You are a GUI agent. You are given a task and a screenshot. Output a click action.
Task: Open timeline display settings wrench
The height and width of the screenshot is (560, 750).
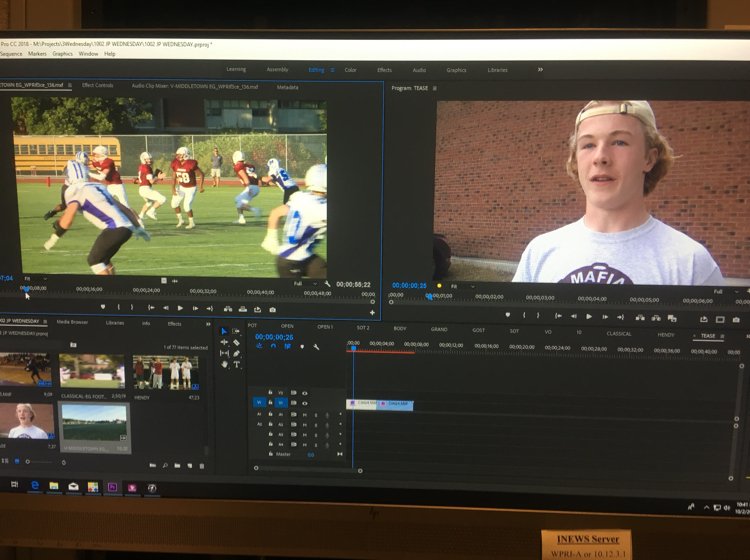(x=316, y=347)
